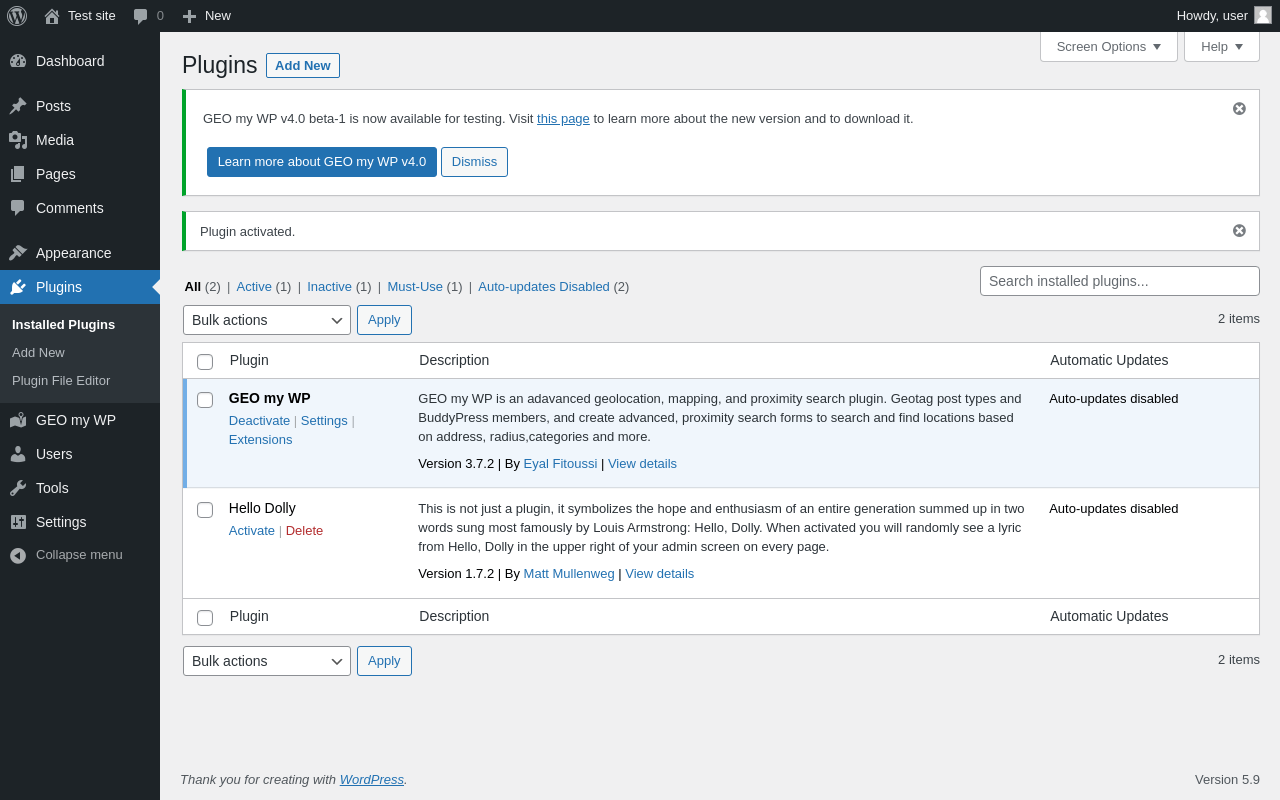Viewport: 1280px width, 800px height.
Task: Click the Add New button beside Plugins
Action: tap(303, 66)
